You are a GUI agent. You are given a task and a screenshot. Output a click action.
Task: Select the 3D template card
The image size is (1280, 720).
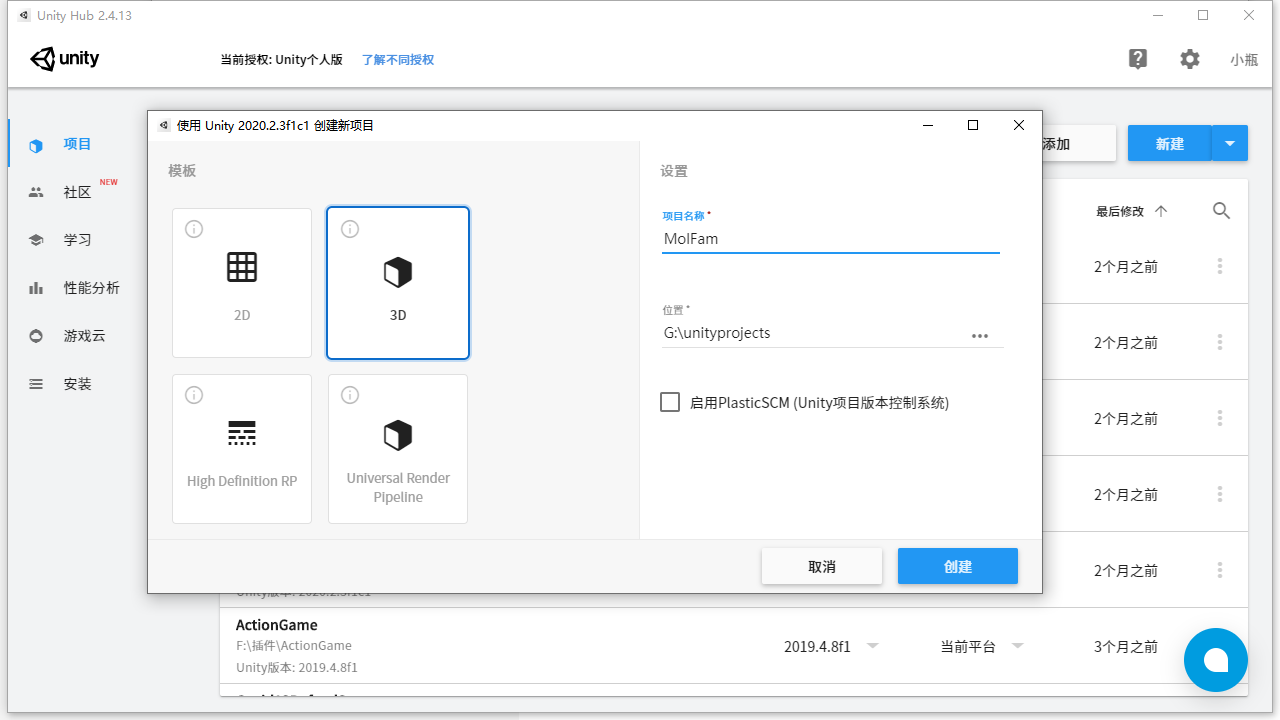(398, 283)
